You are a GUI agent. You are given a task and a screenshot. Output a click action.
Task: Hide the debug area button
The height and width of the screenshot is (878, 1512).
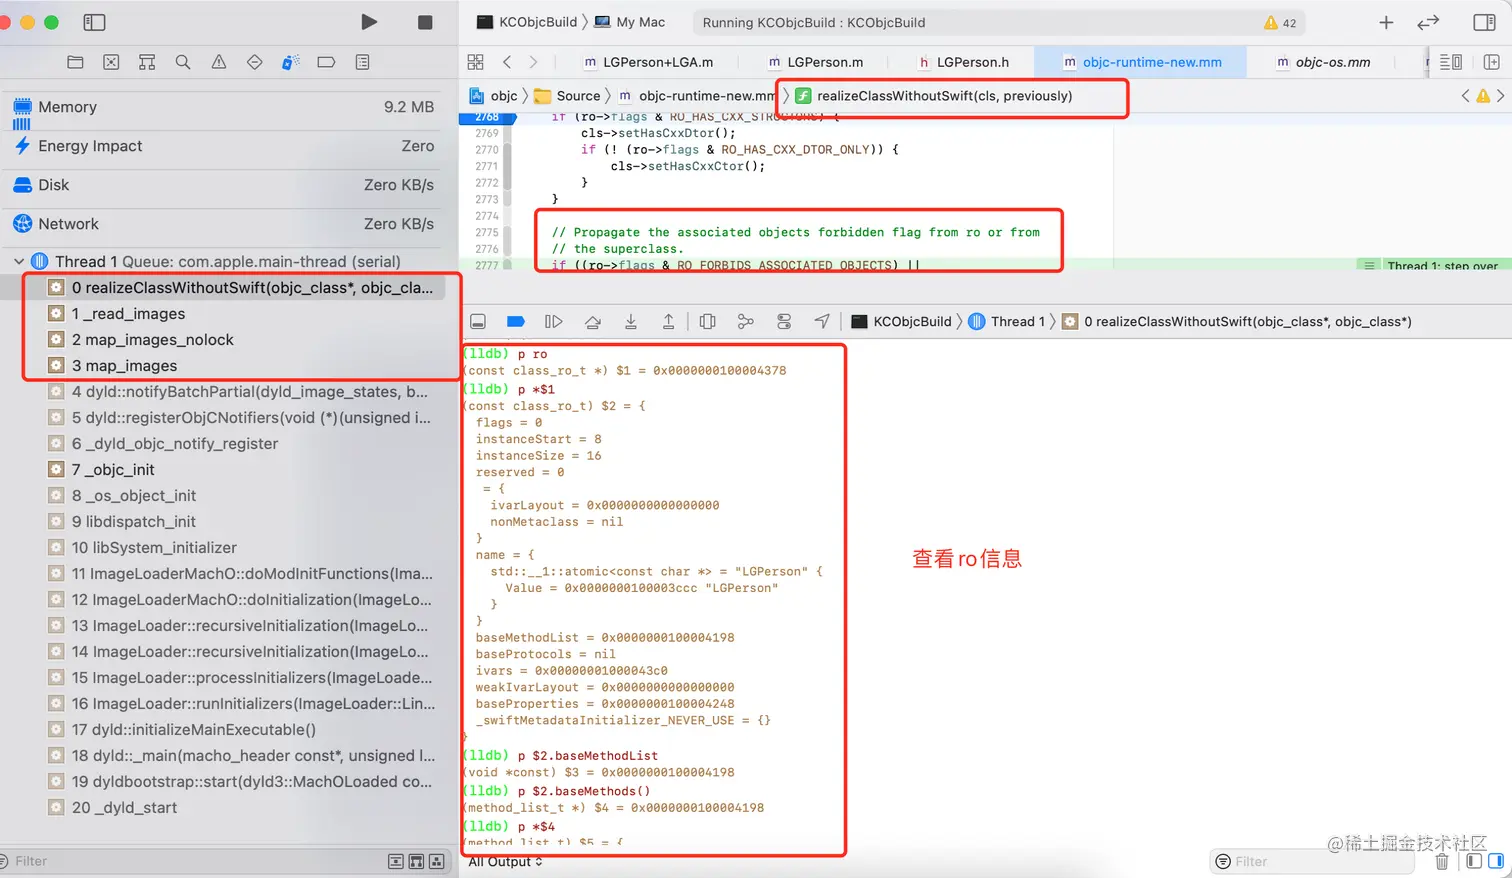pyautogui.click(x=478, y=321)
